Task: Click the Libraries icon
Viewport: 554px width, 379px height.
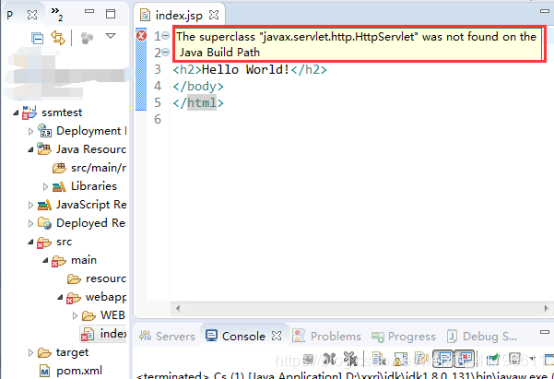Action: pyautogui.click(x=59, y=186)
